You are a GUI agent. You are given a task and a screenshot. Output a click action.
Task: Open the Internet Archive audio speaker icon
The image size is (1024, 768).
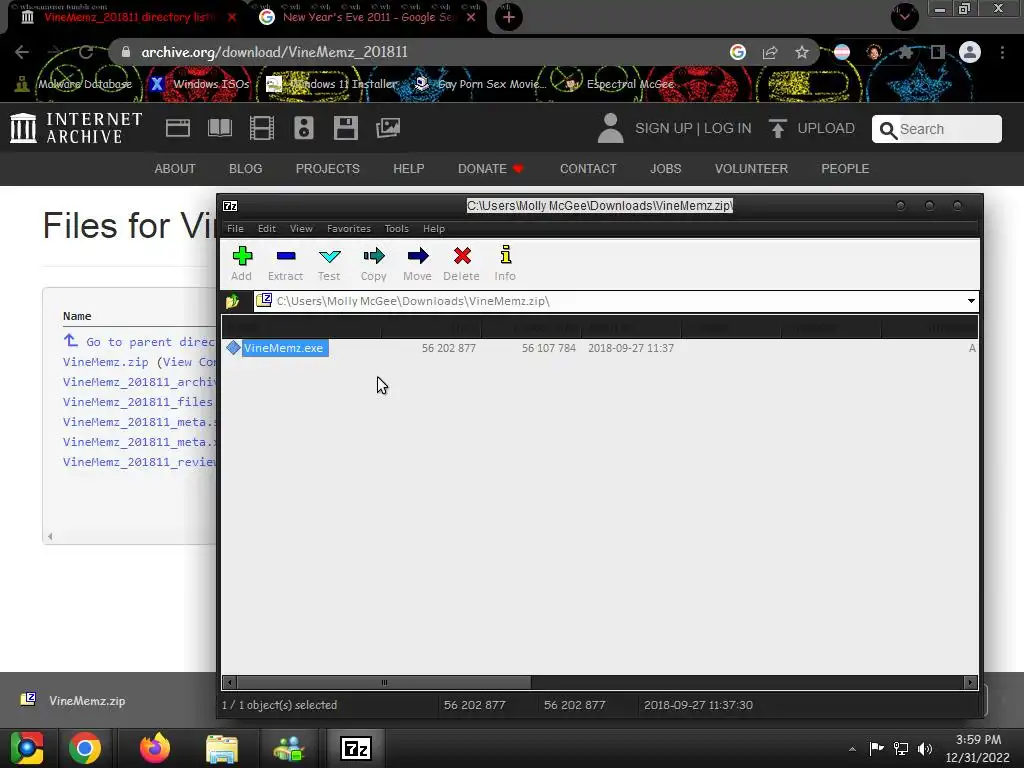[x=304, y=128]
